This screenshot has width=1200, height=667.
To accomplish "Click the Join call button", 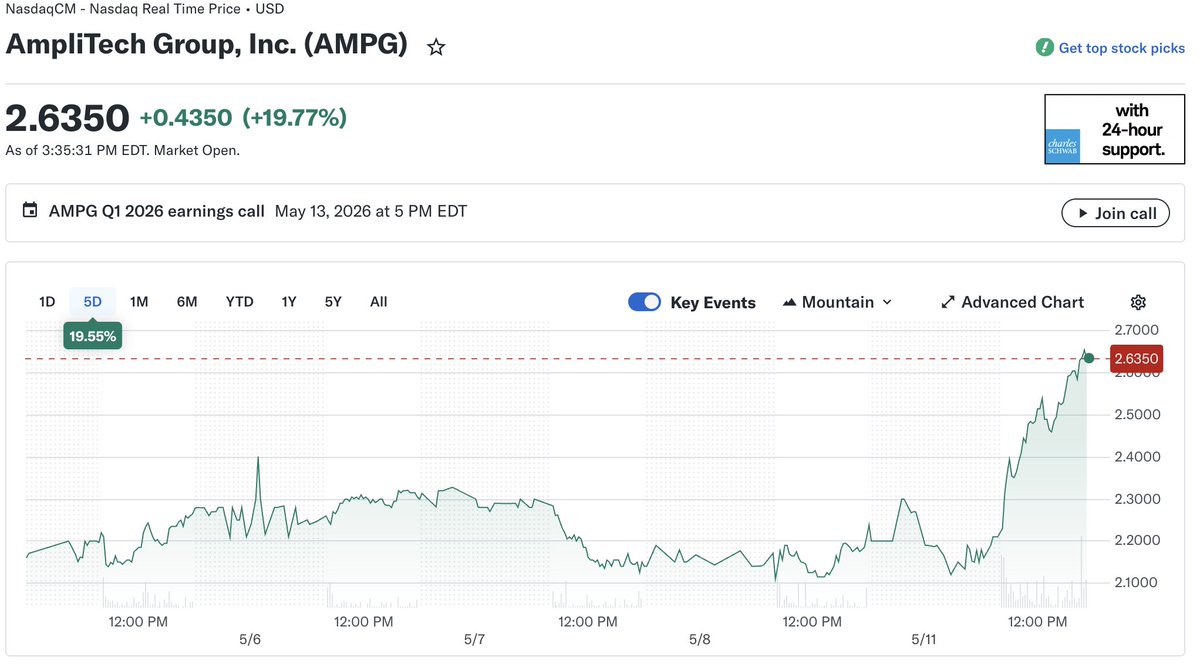I will [1115, 213].
